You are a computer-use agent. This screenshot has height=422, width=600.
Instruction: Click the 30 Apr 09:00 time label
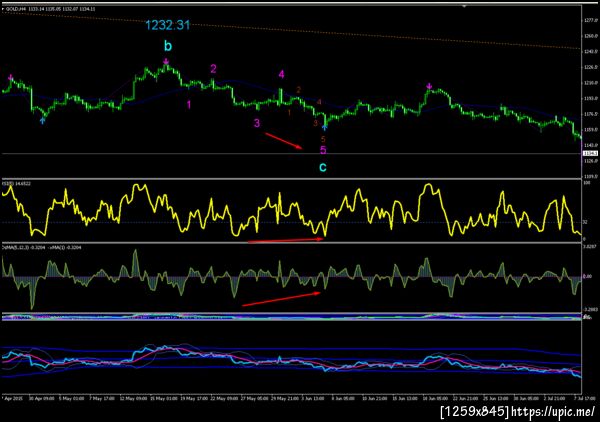[x=41, y=398]
